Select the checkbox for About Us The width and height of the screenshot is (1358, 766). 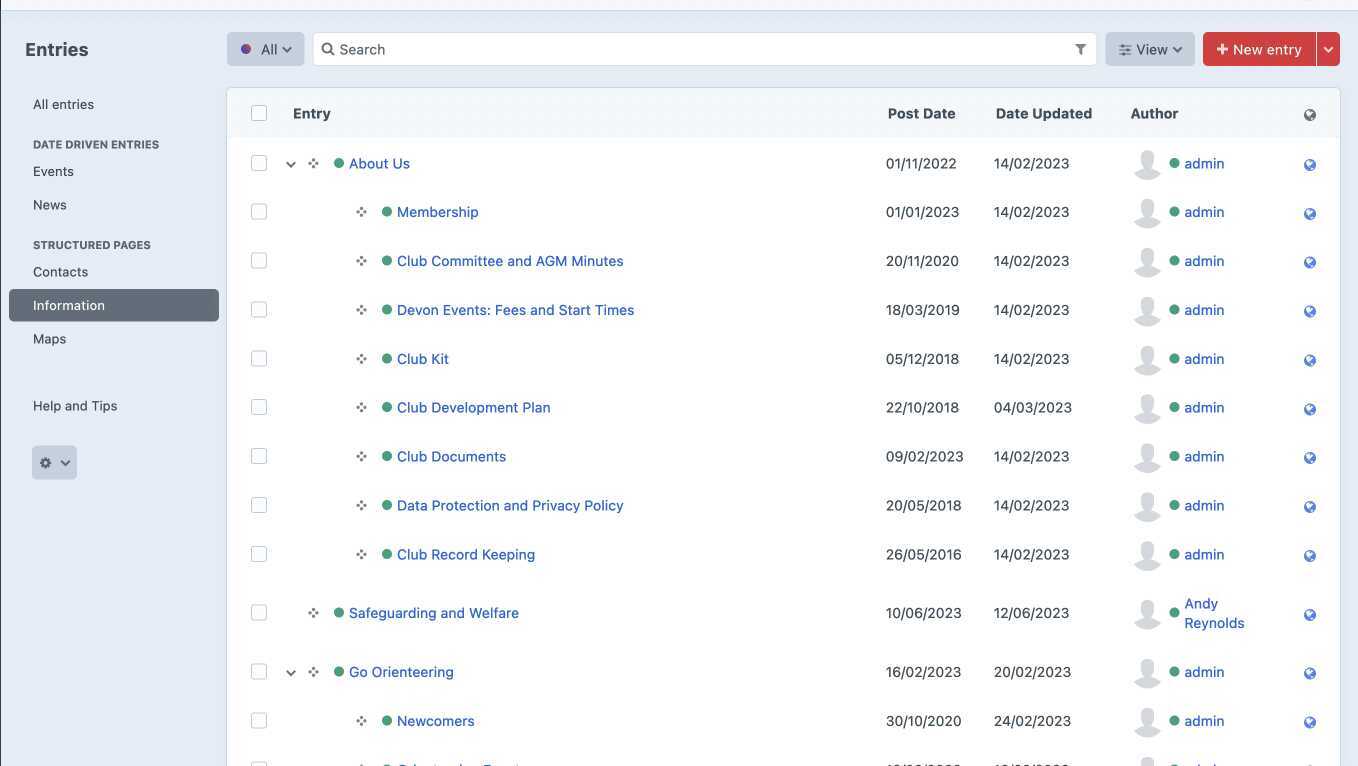coord(259,163)
